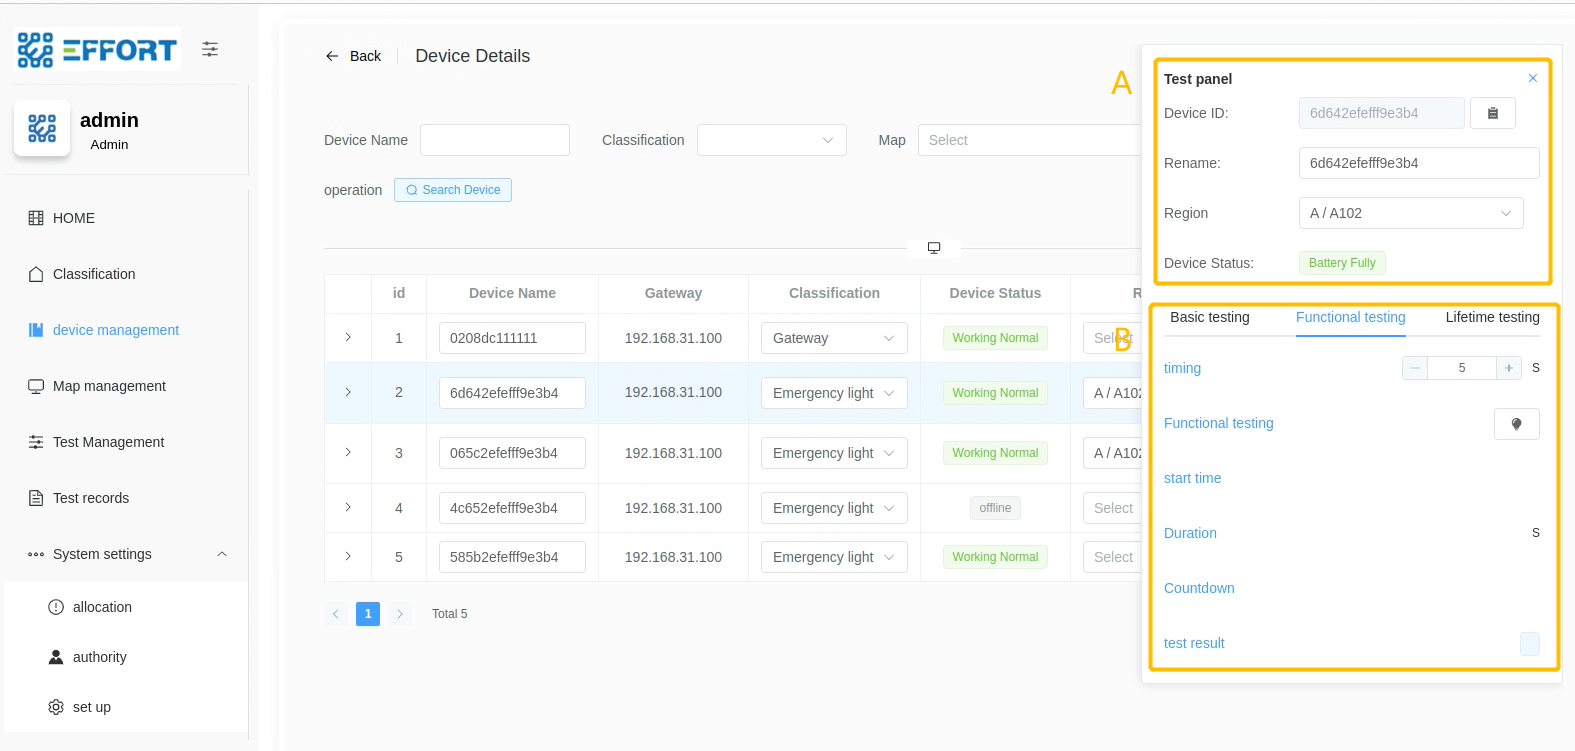Click the Rename input field

[x=1418, y=163]
